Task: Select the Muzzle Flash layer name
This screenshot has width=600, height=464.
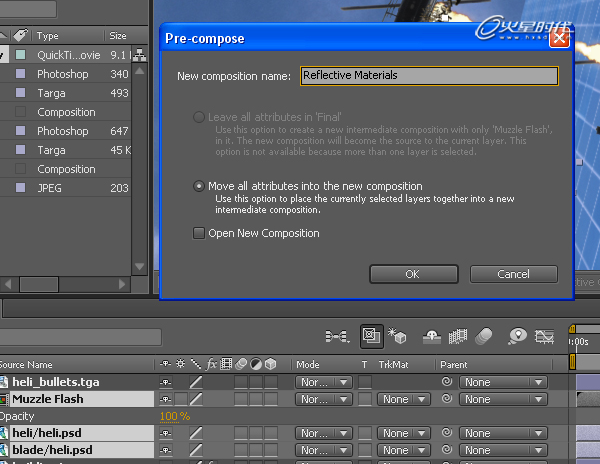Action: tap(48, 399)
